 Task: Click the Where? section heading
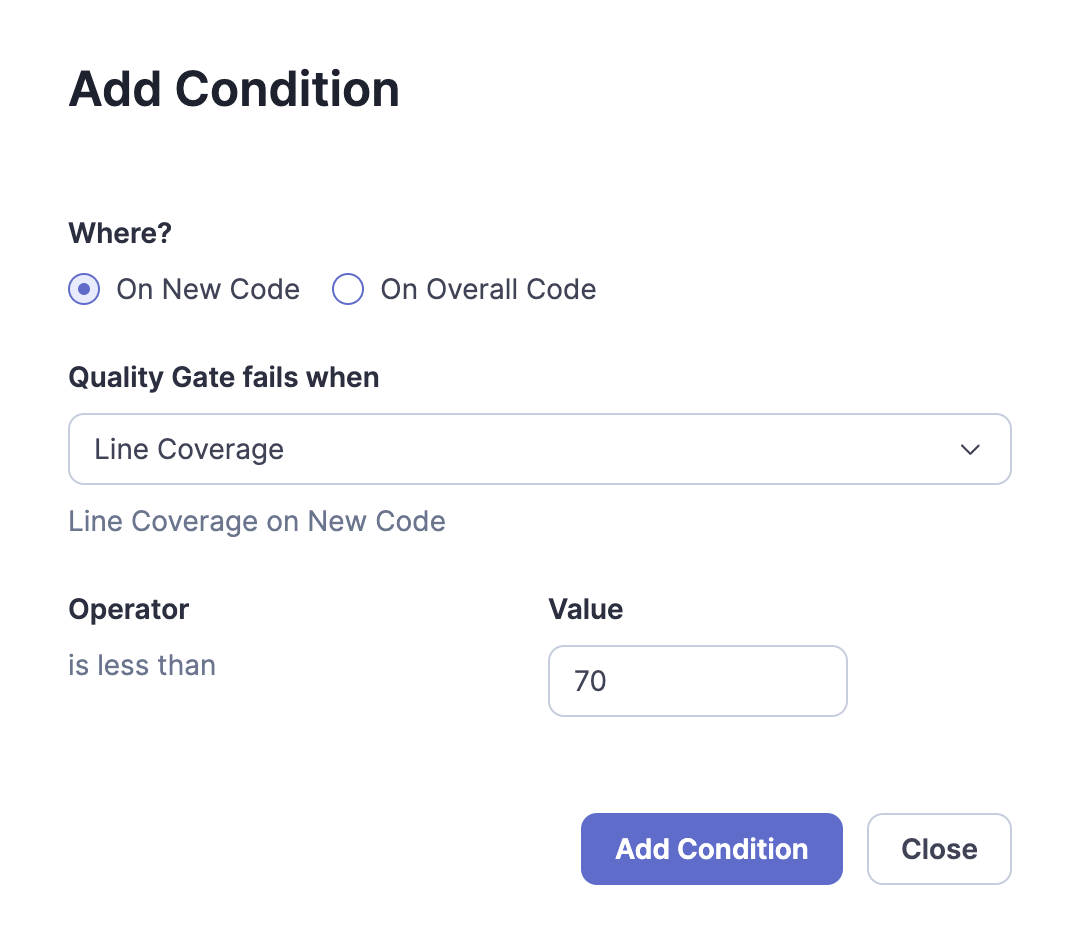[119, 233]
